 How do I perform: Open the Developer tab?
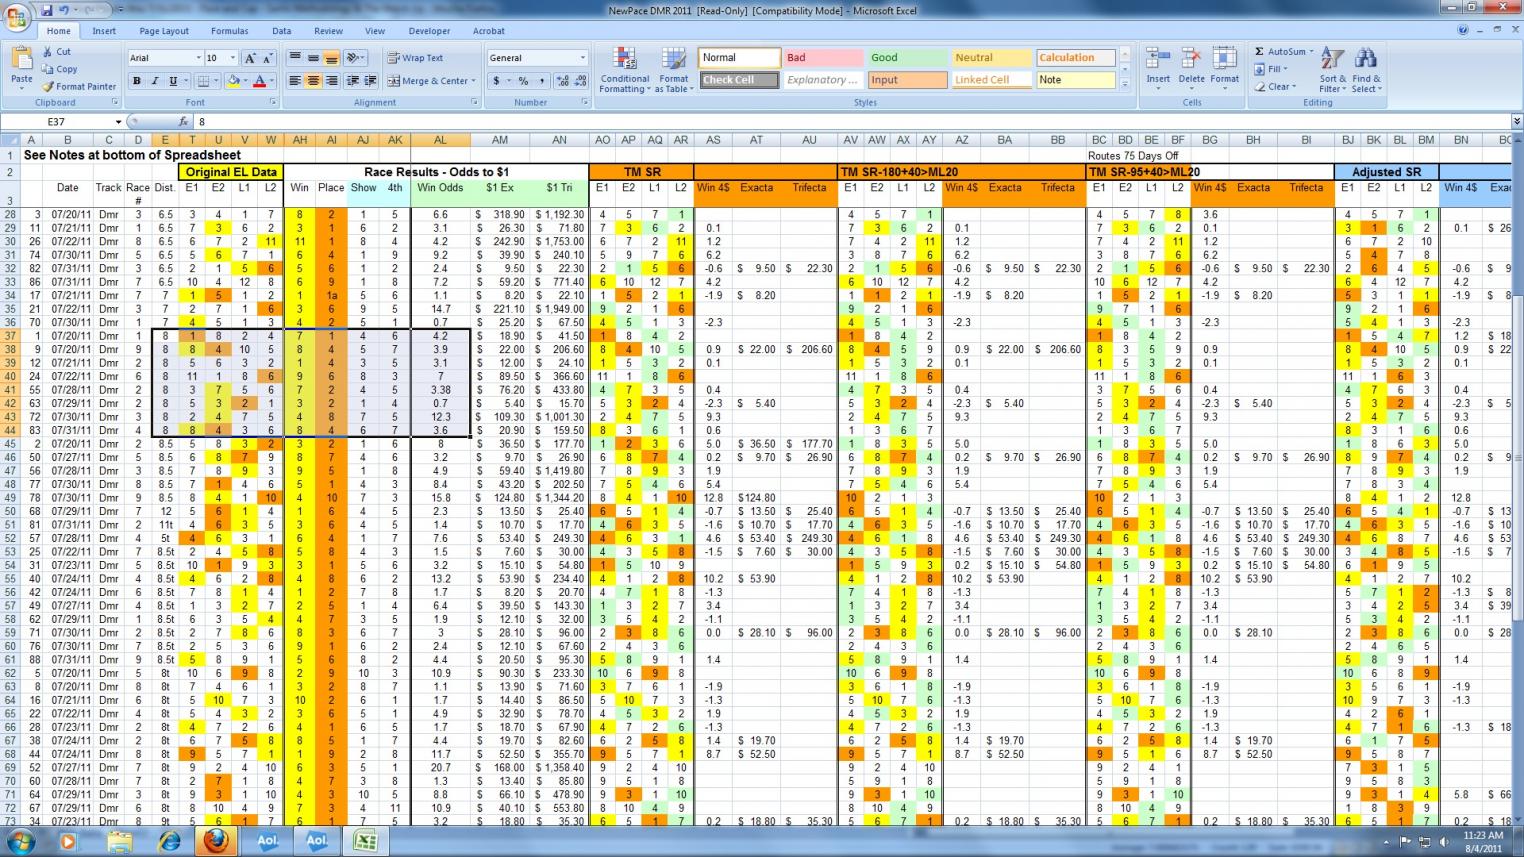coord(429,31)
